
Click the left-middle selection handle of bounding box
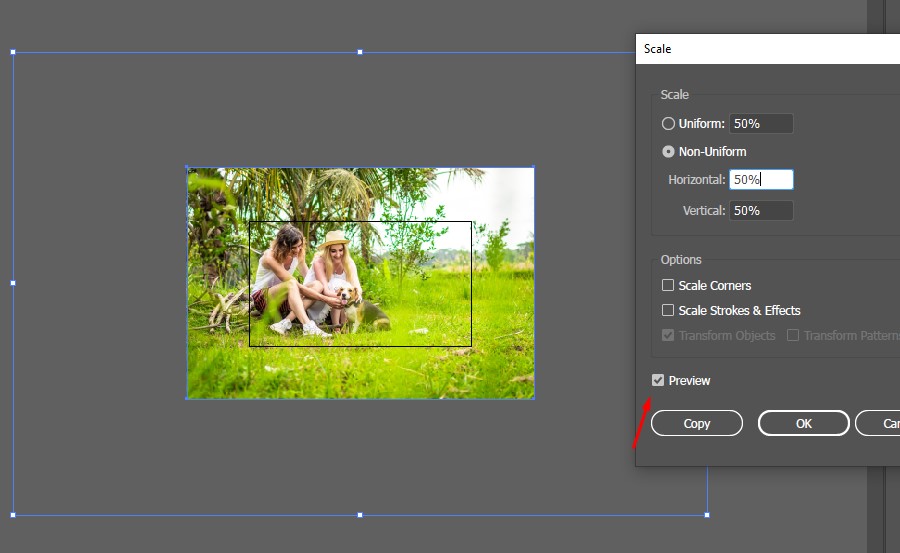click(13, 283)
